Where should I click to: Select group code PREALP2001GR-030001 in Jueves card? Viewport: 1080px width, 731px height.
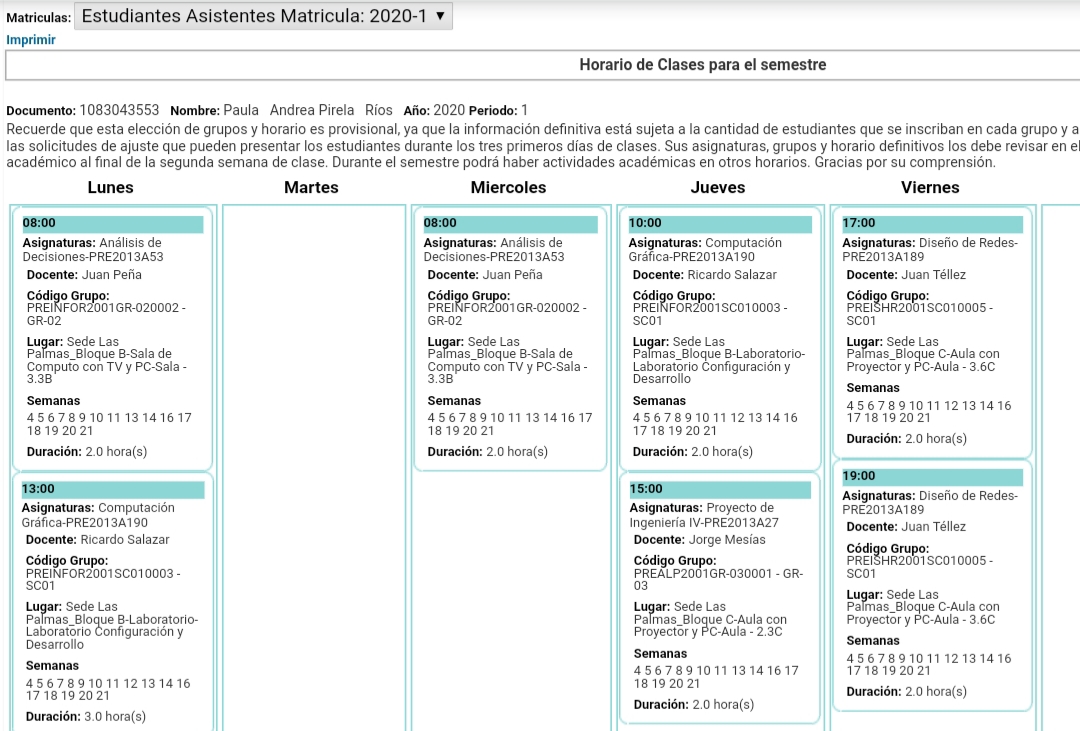point(718,579)
